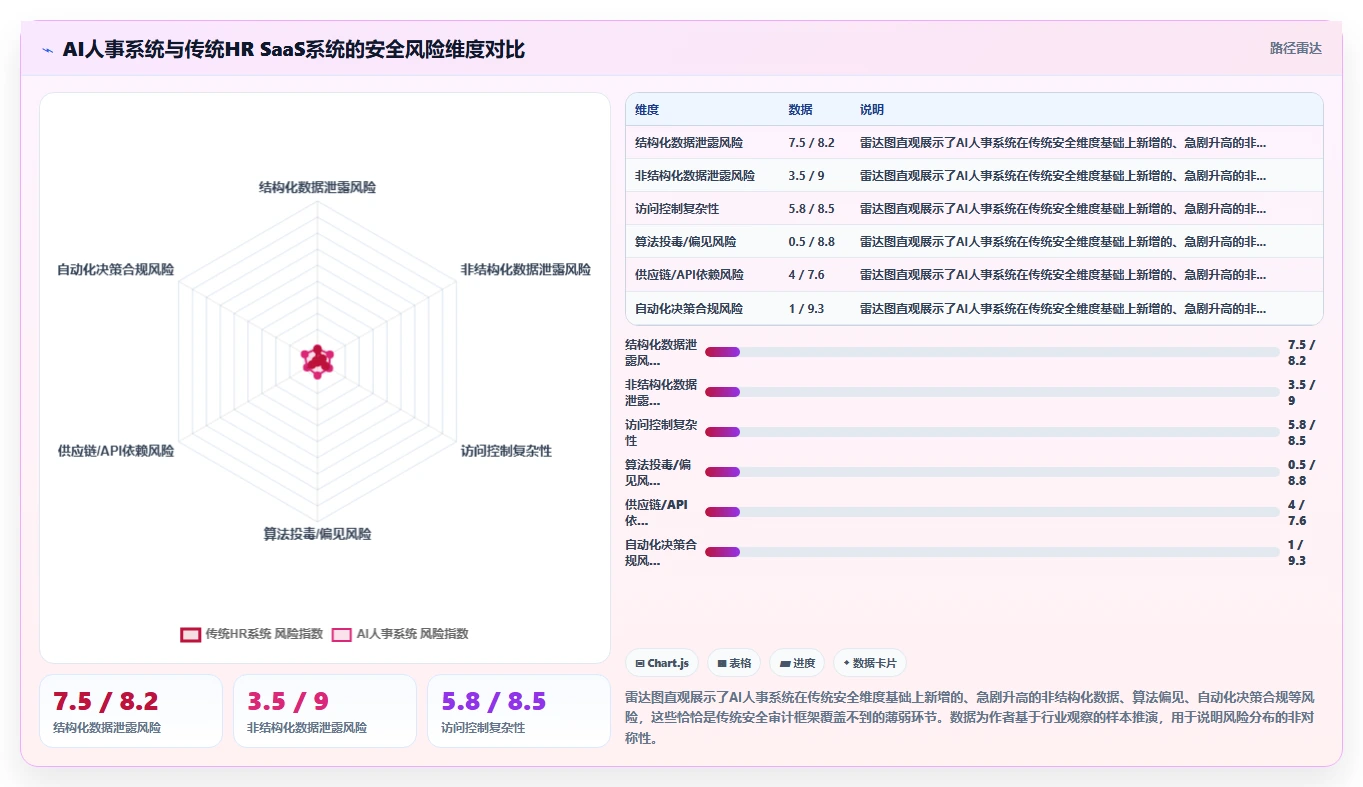Click the description paragraph below the chips
Screen dimensions: 1363x787
970,718
